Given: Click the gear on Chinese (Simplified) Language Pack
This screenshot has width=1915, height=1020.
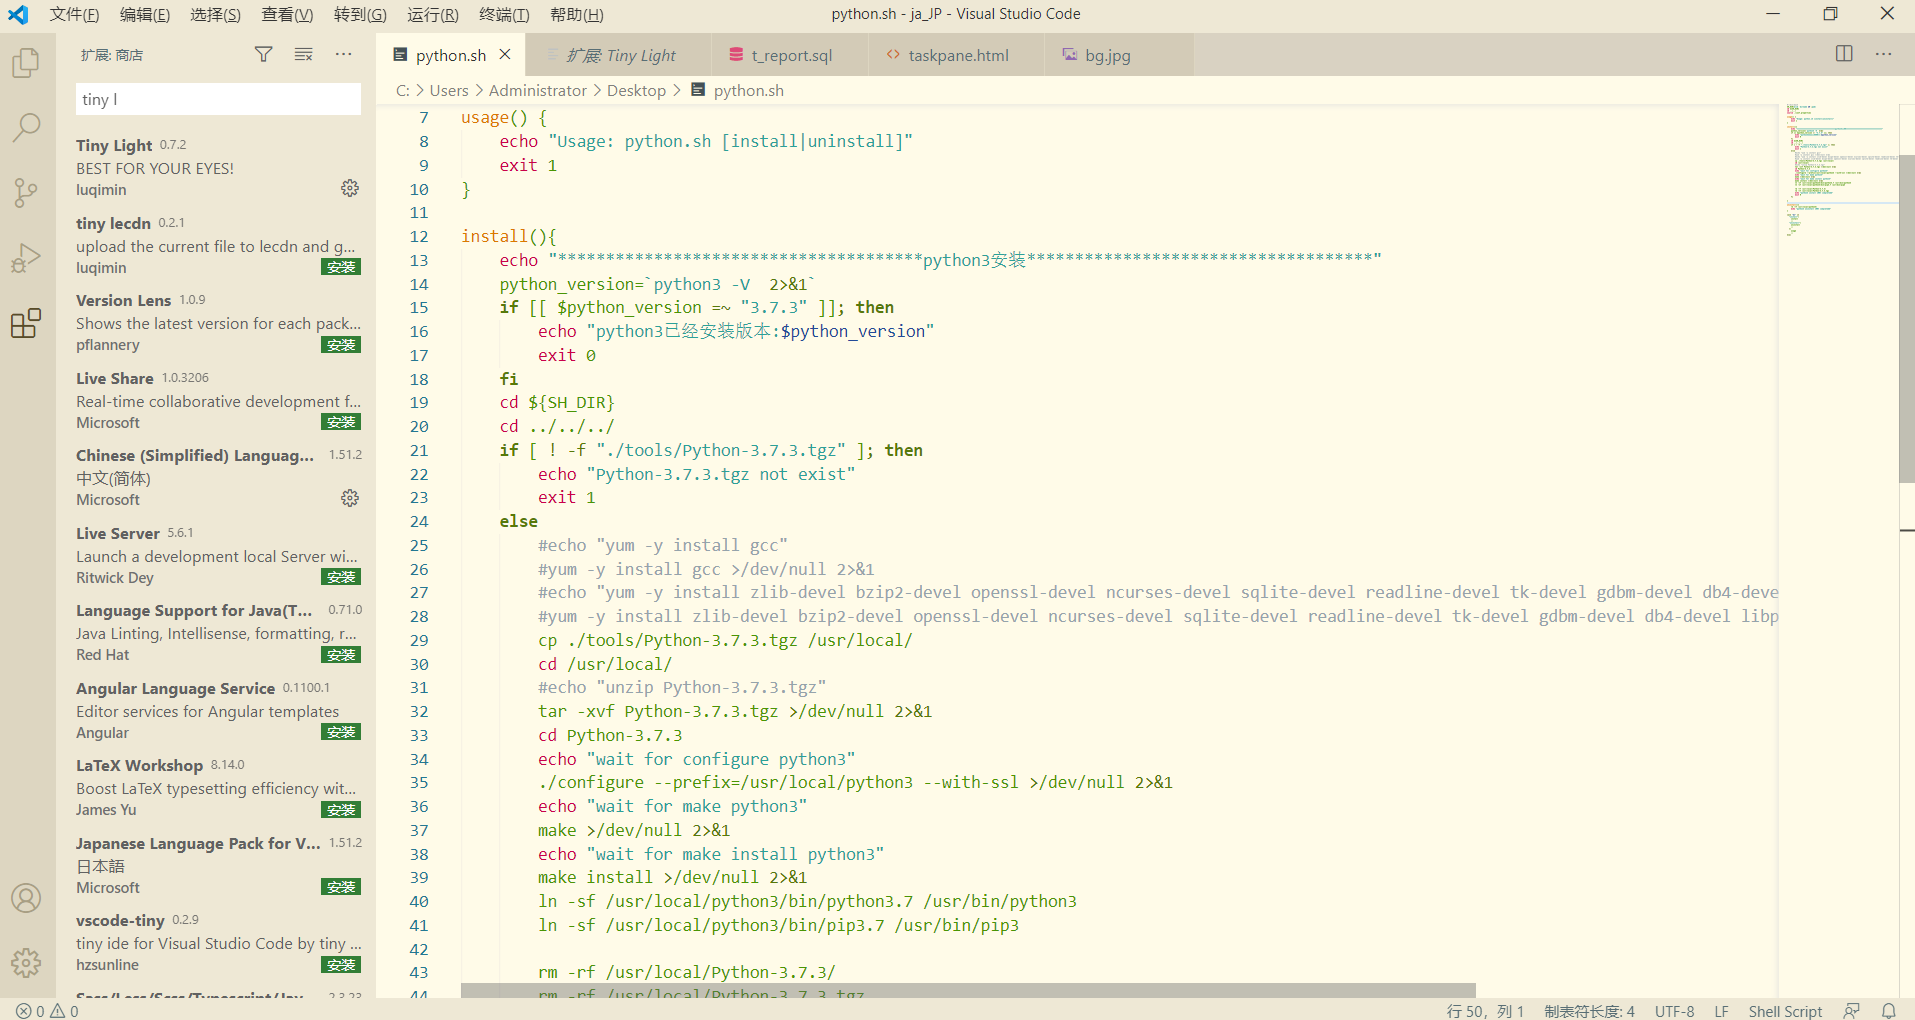Looking at the screenshot, I should pos(349,497).
